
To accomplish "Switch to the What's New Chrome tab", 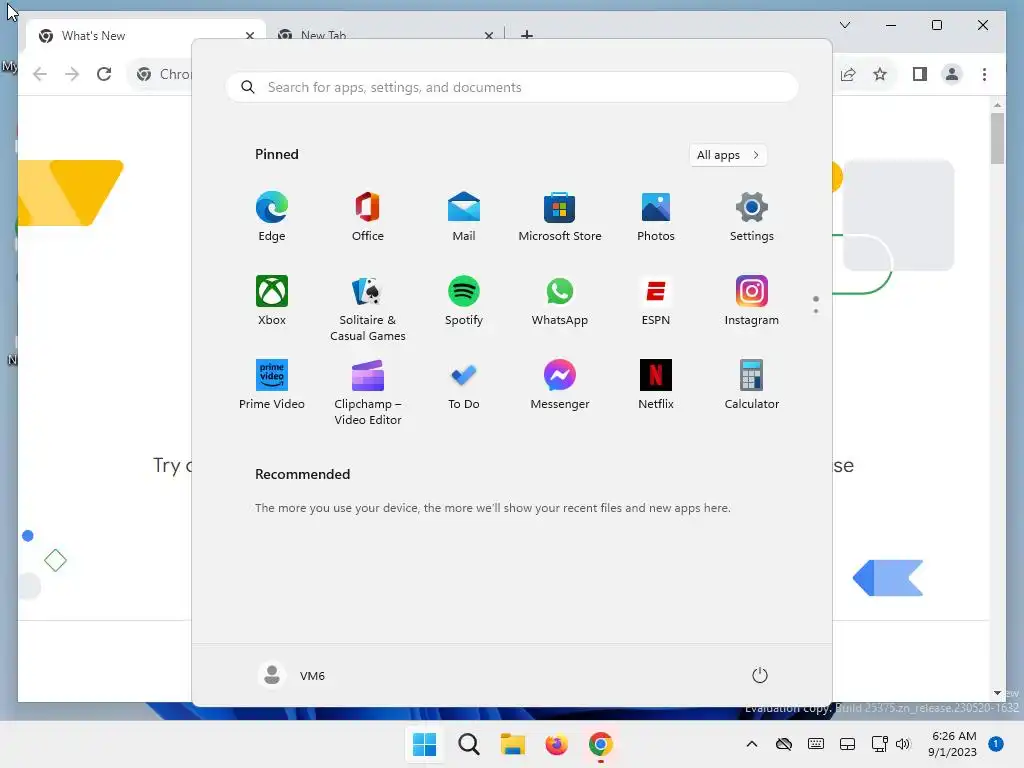I will [x=146, y=36].
